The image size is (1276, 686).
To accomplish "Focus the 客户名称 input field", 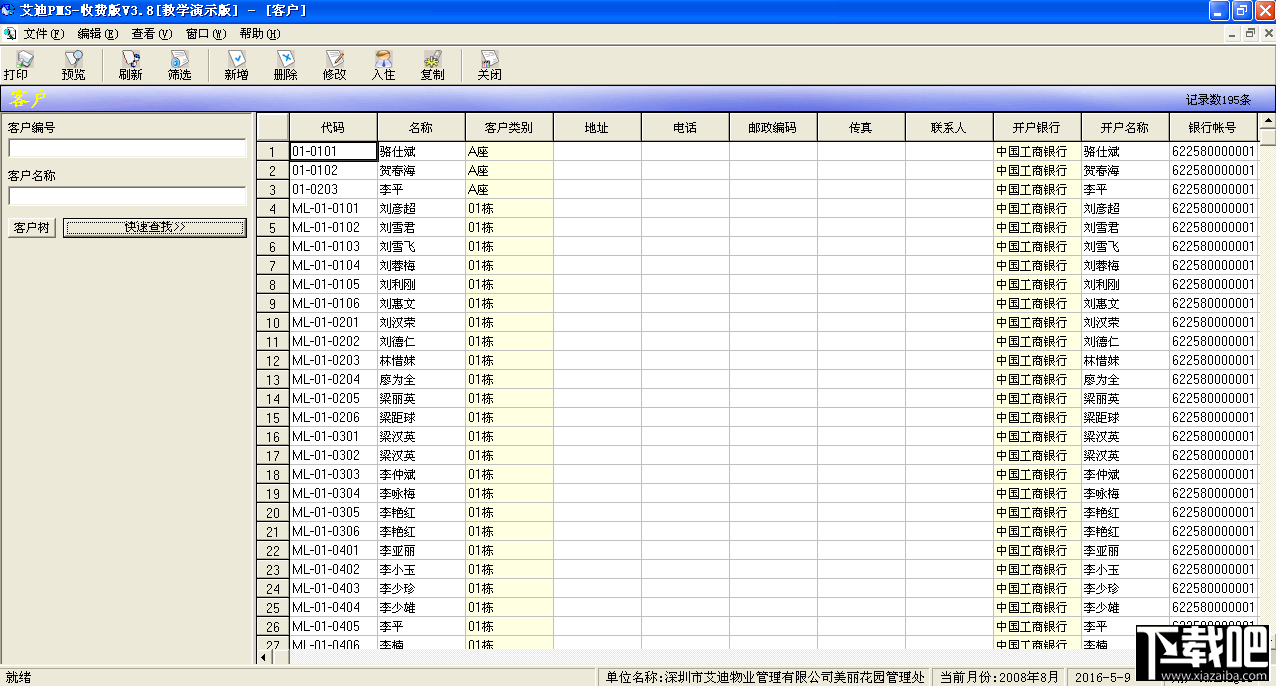I will click(127, 196).
